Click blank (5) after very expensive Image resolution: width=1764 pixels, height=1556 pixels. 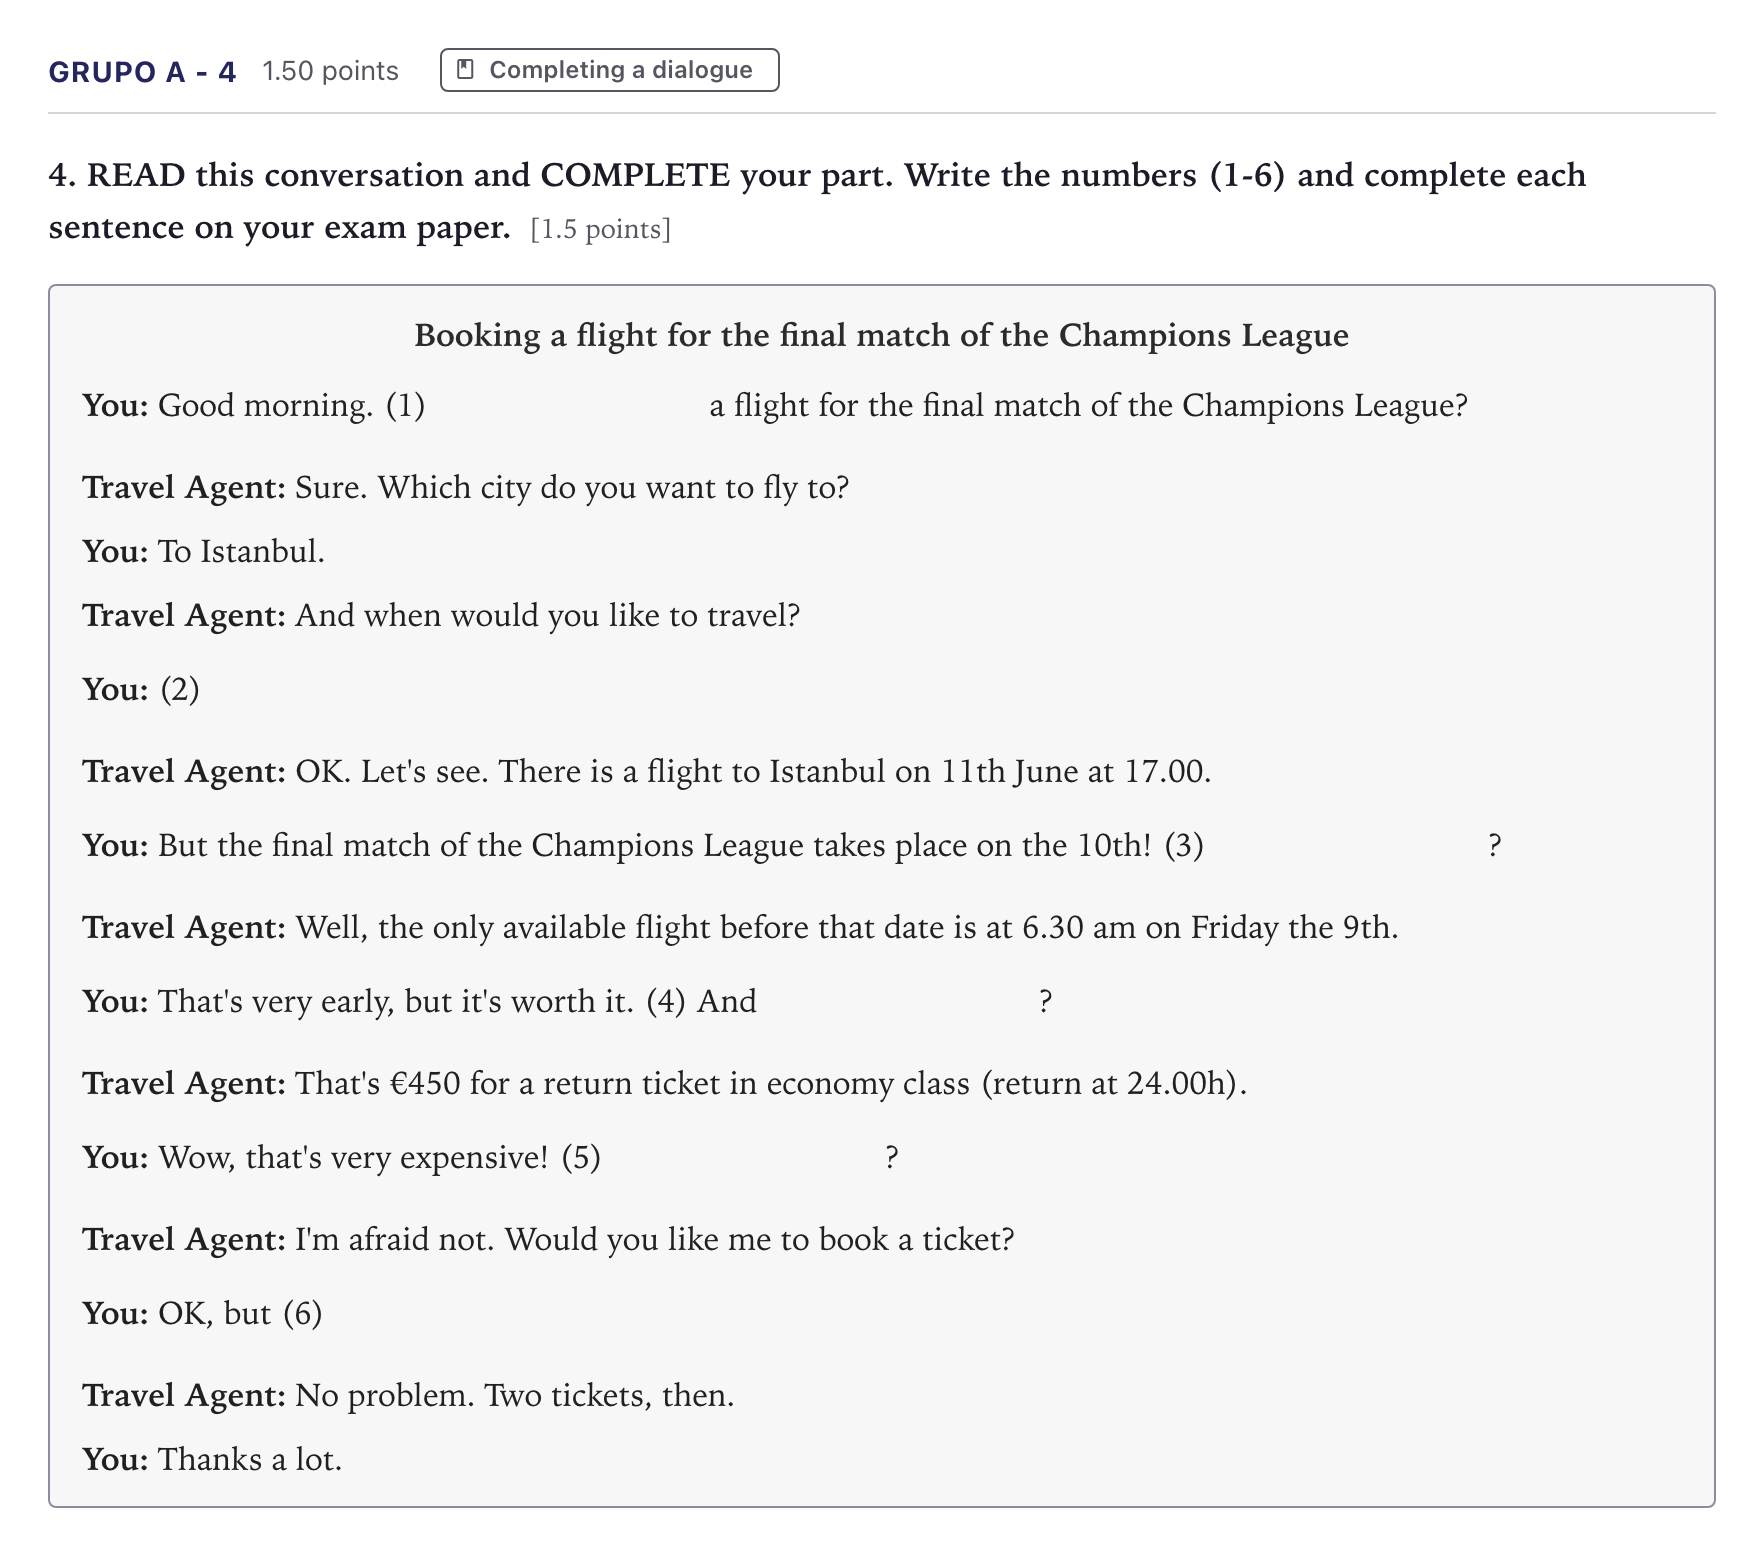click(743, 1158)
